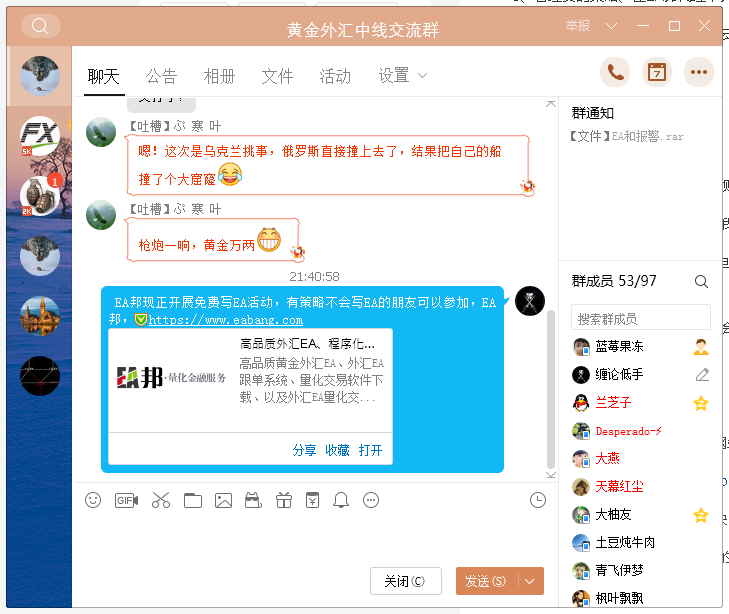729x614 pixels.
Task: Start a group voice call
Action: pyautogui.click(x=615, y=73)
